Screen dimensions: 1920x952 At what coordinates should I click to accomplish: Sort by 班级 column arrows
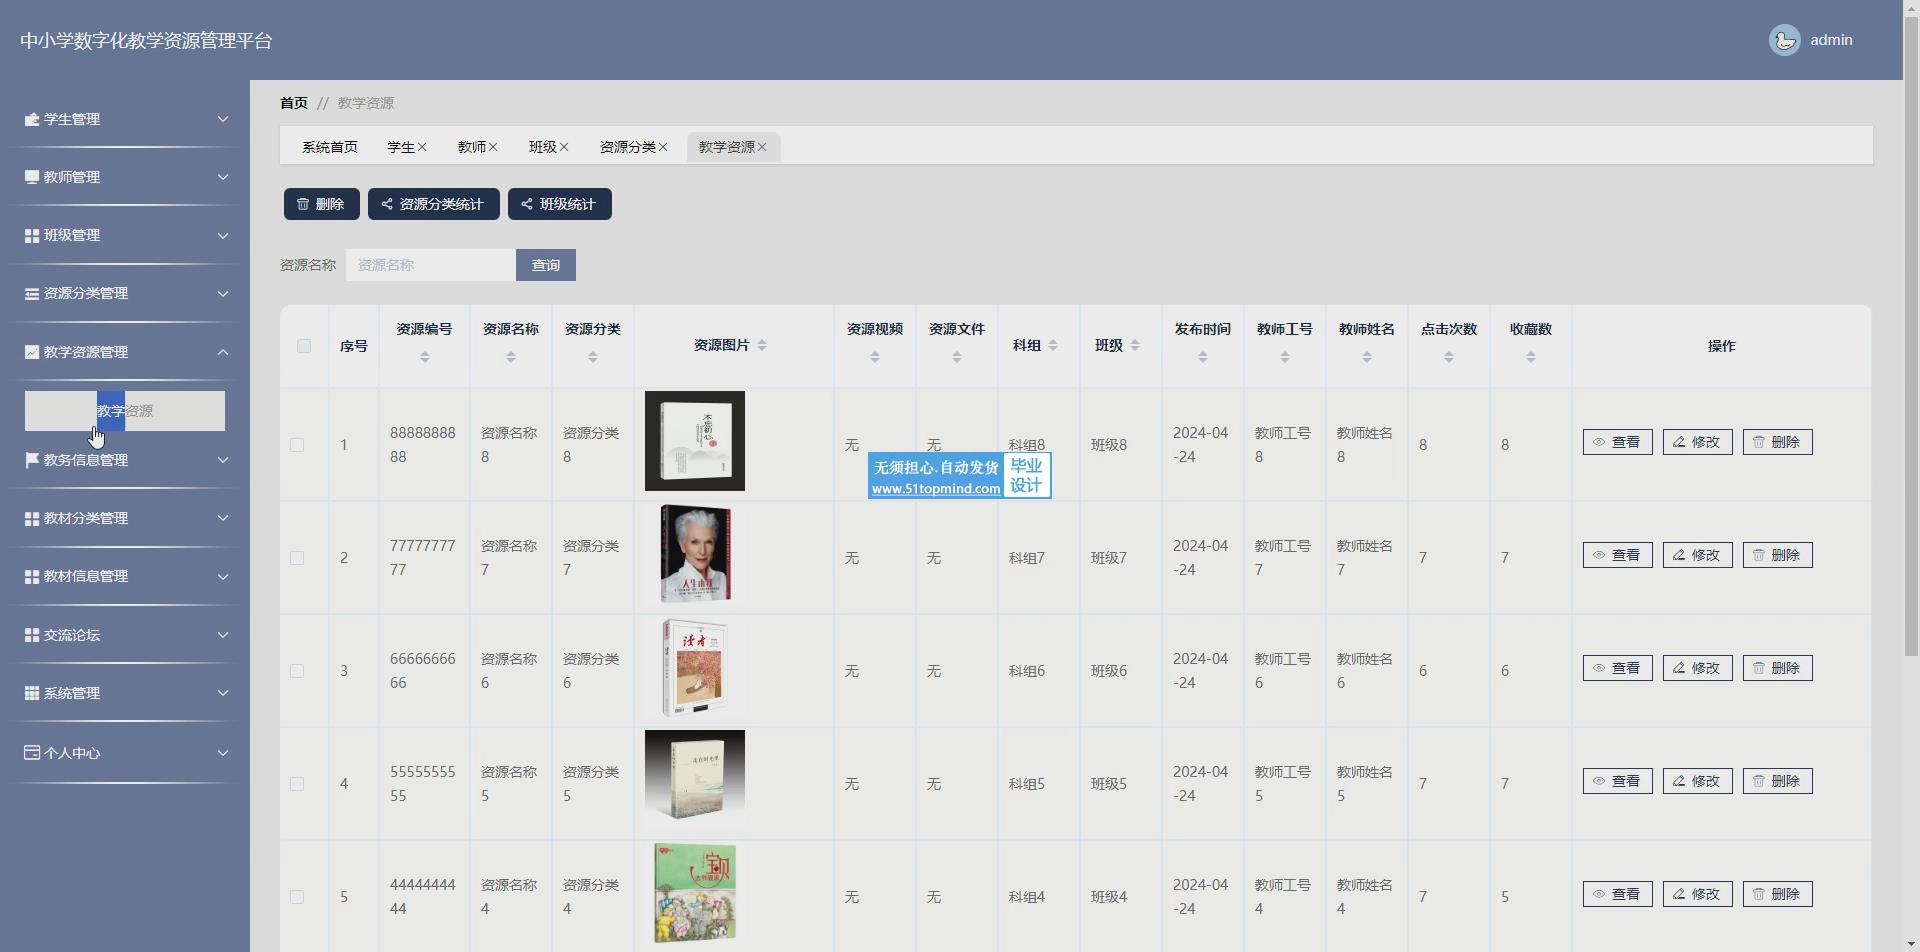click(x=1135, y=345)
